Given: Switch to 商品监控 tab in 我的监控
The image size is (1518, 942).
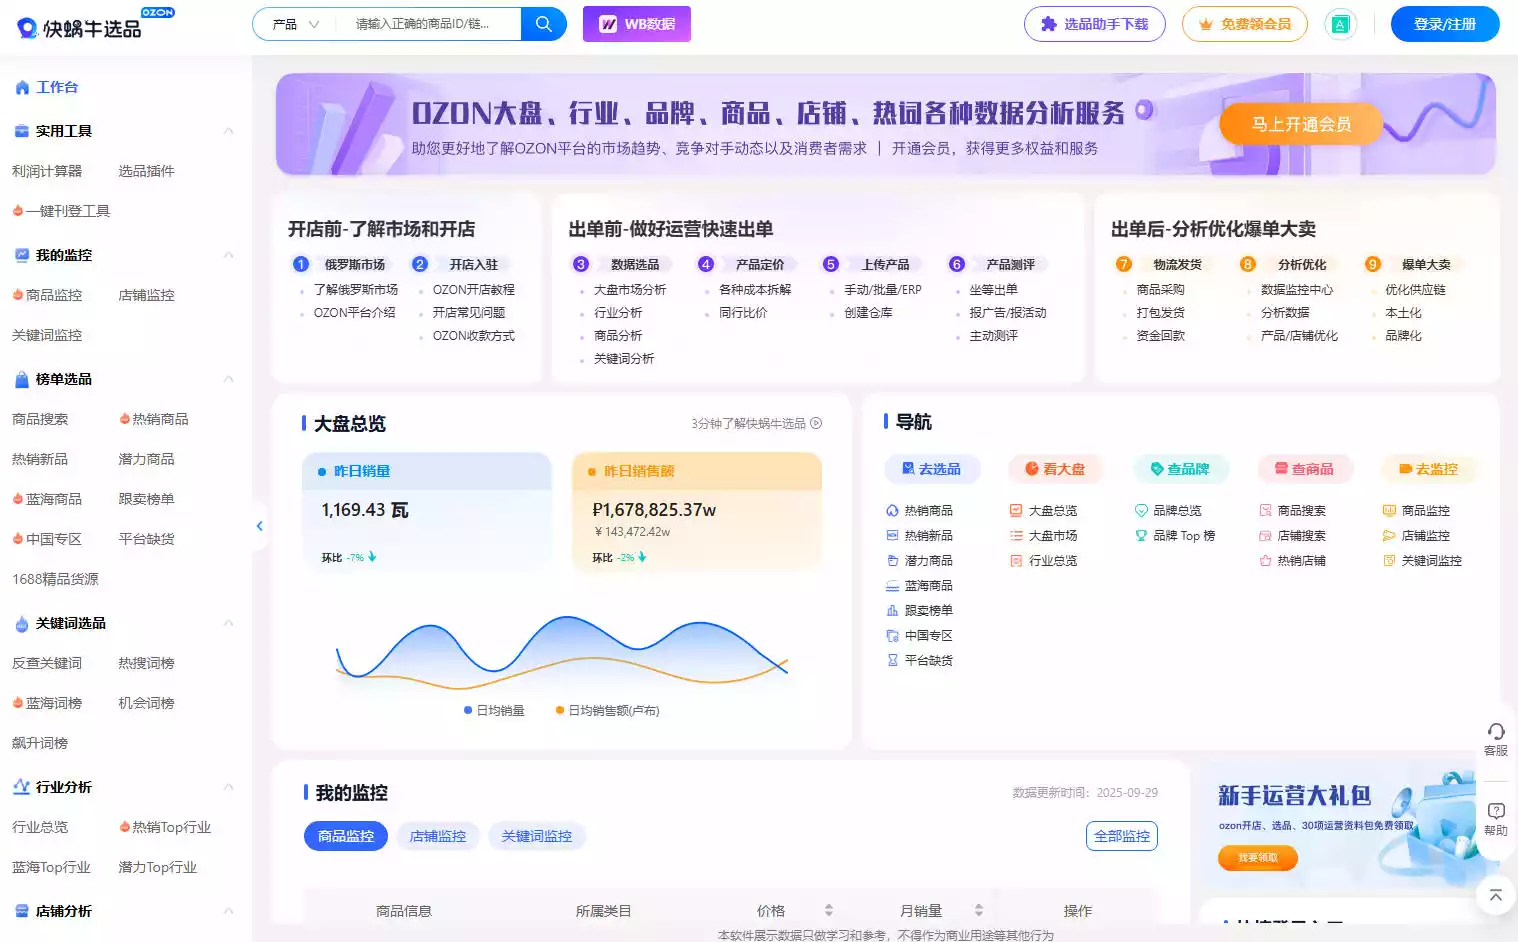Looking at the screenshot, I should 346,836.
